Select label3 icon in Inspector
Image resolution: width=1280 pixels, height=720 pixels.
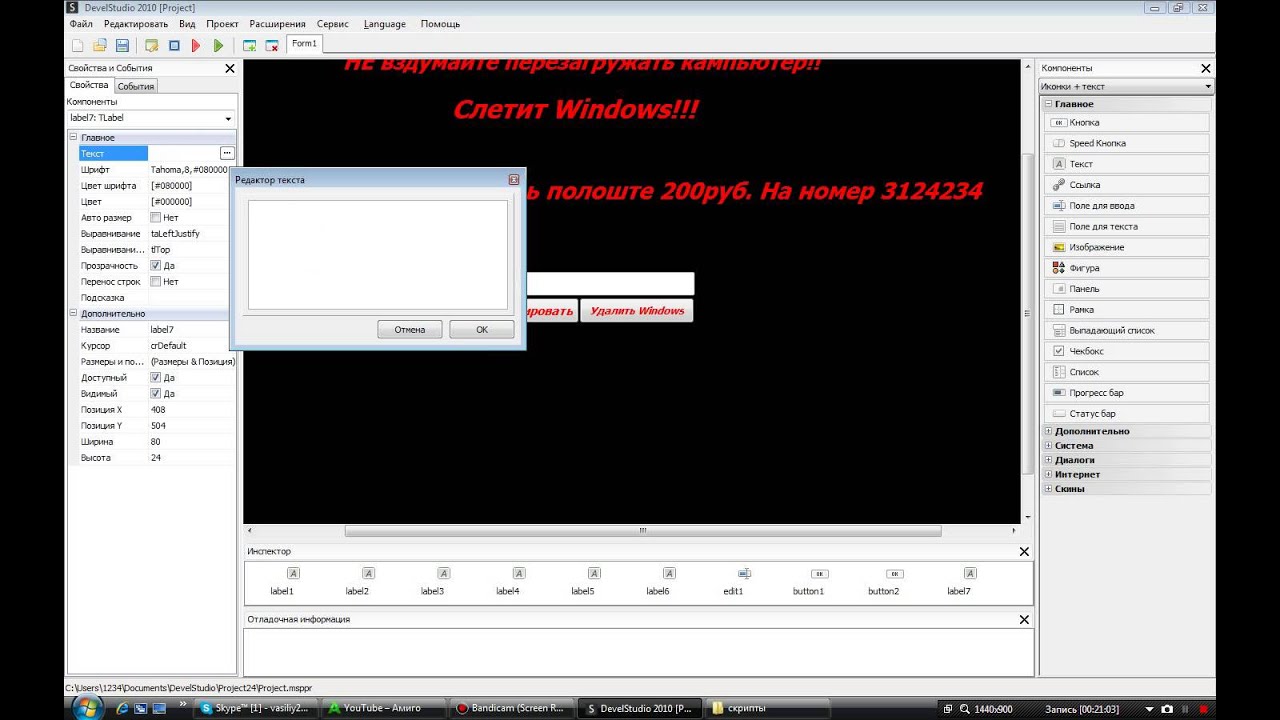point(444,573)
